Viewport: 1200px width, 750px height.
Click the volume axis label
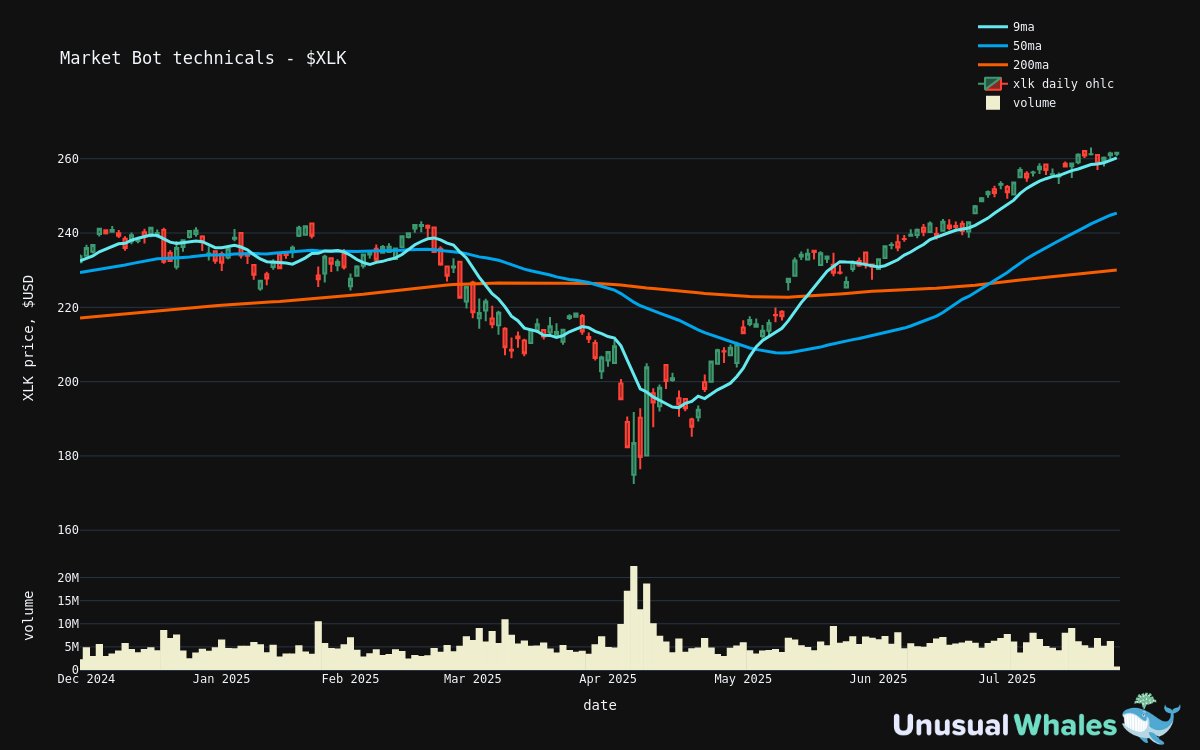(x=28, y=615)
